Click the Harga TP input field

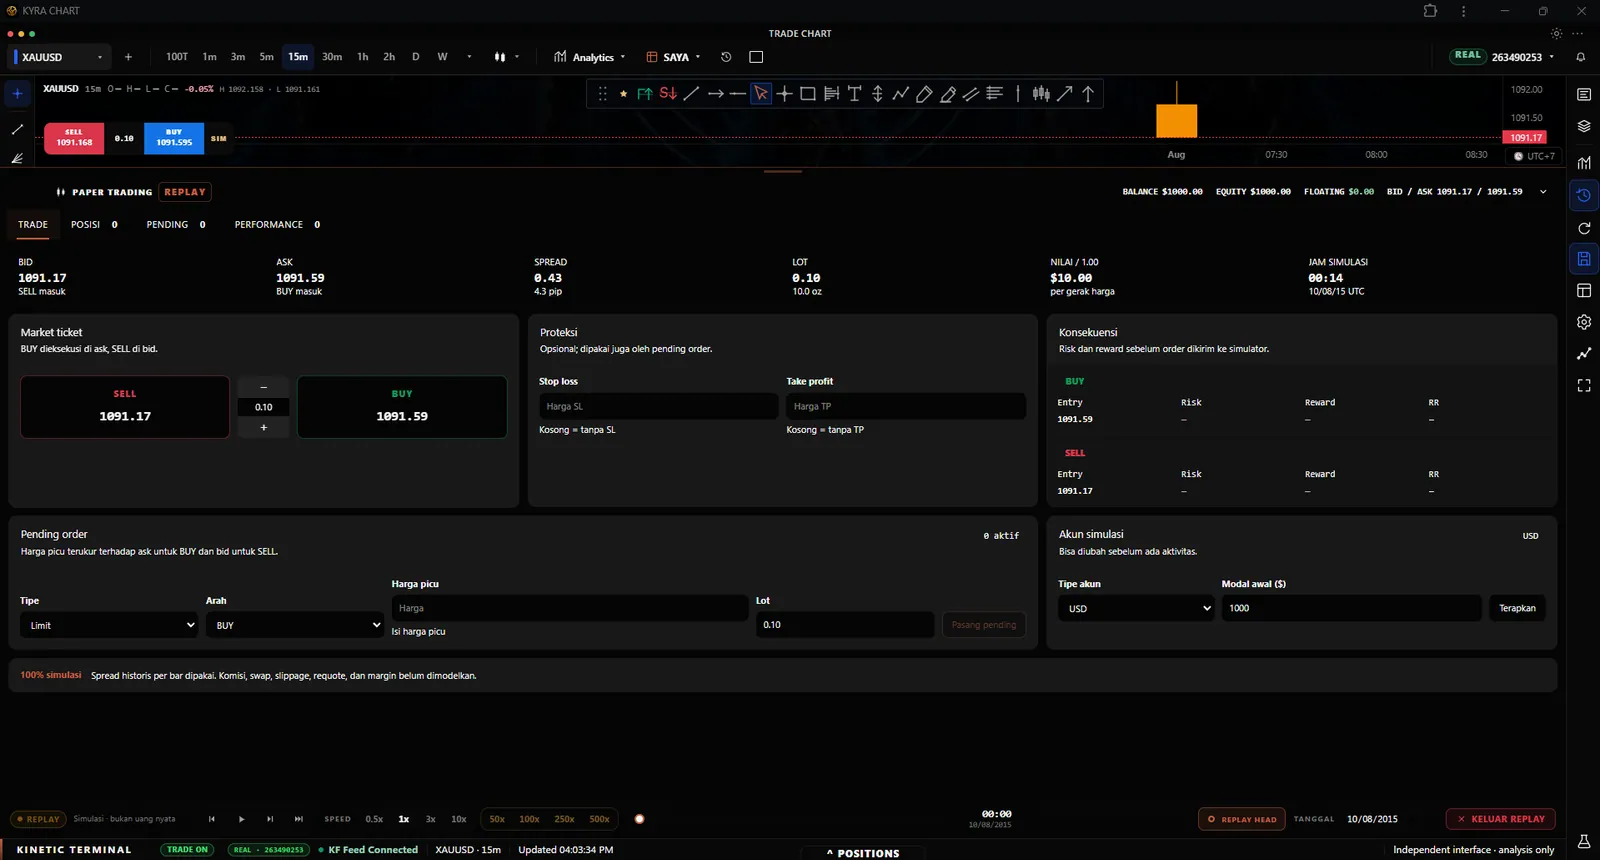click(906, 406)
